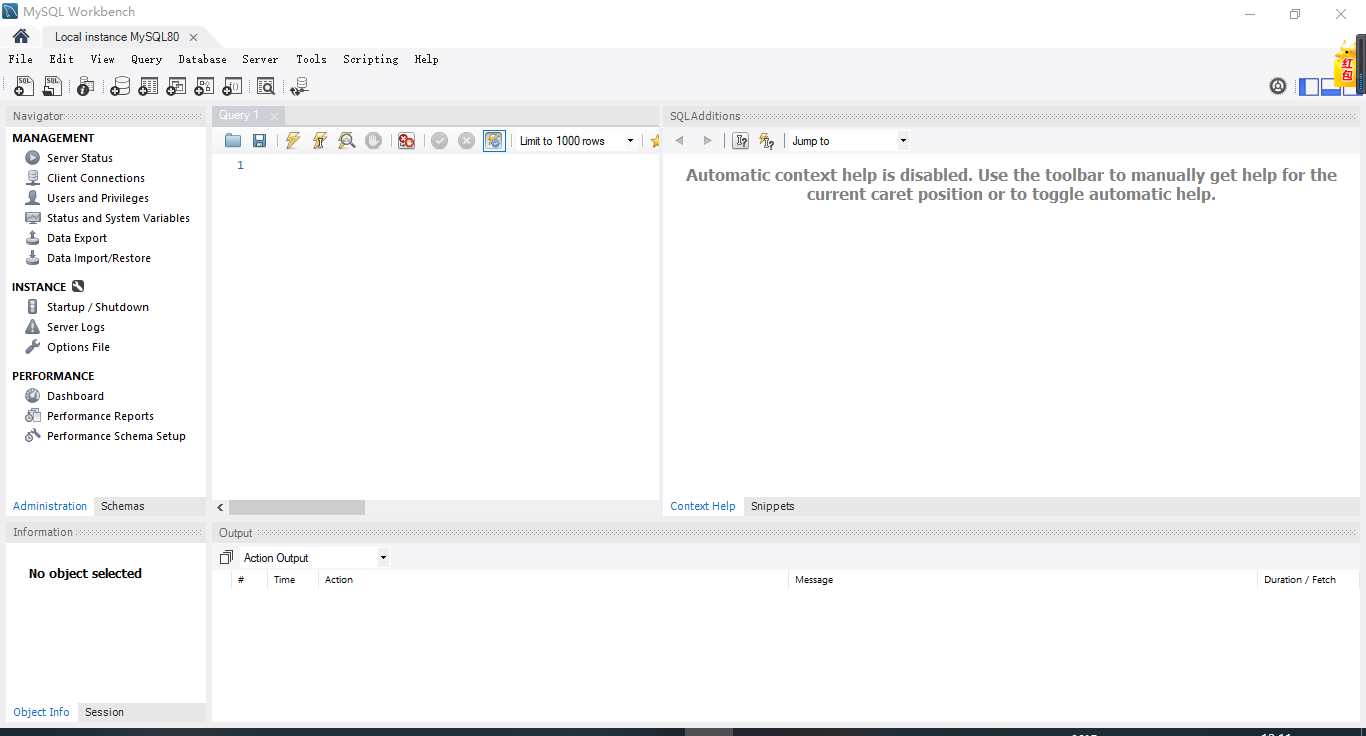Screen dimensions: 1366x736
Task: Commit the transaction checkmark icon
Action: click(x=439, y=141)
